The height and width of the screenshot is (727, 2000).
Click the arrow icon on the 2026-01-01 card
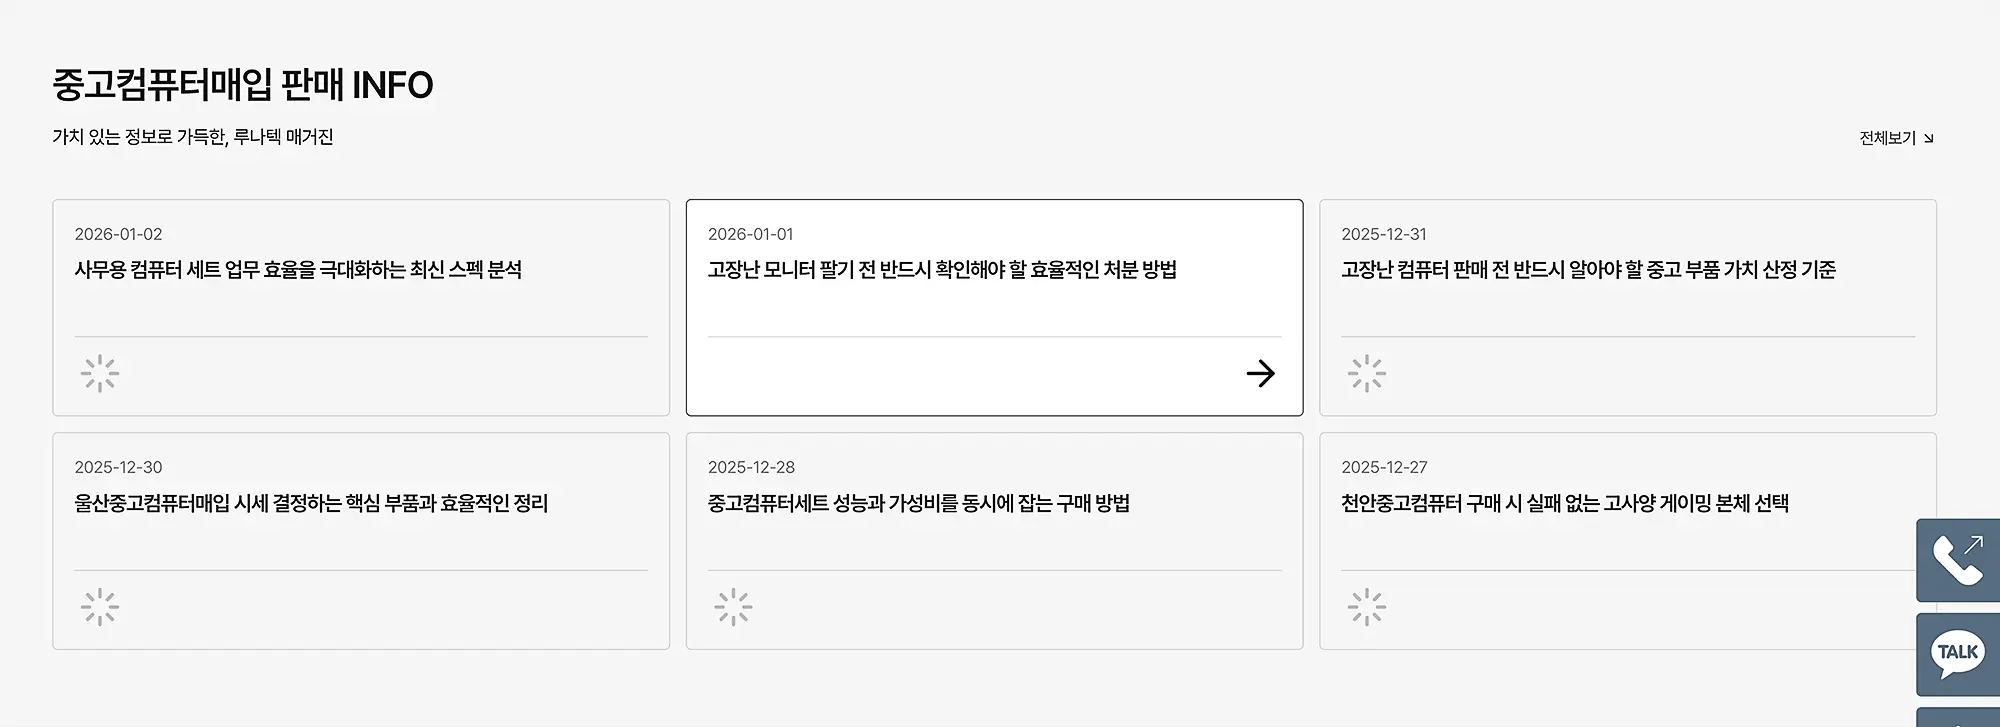1260,374
